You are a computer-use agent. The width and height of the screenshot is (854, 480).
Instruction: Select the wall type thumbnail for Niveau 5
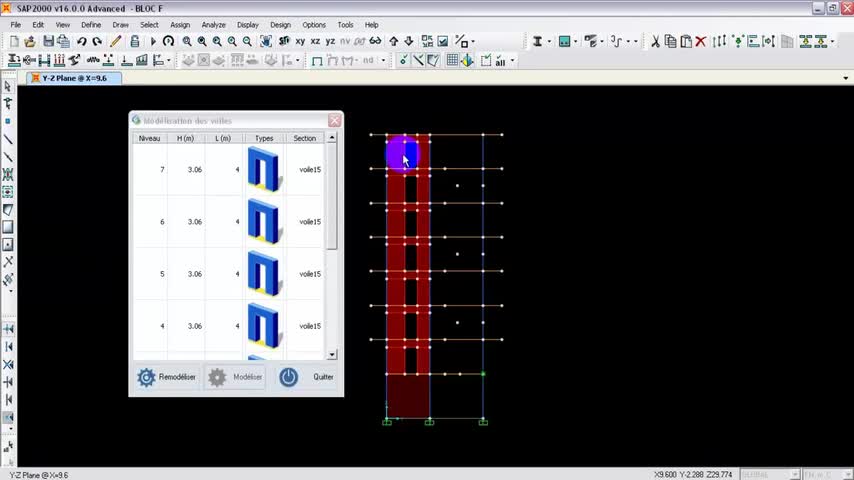tap(264, 274)
